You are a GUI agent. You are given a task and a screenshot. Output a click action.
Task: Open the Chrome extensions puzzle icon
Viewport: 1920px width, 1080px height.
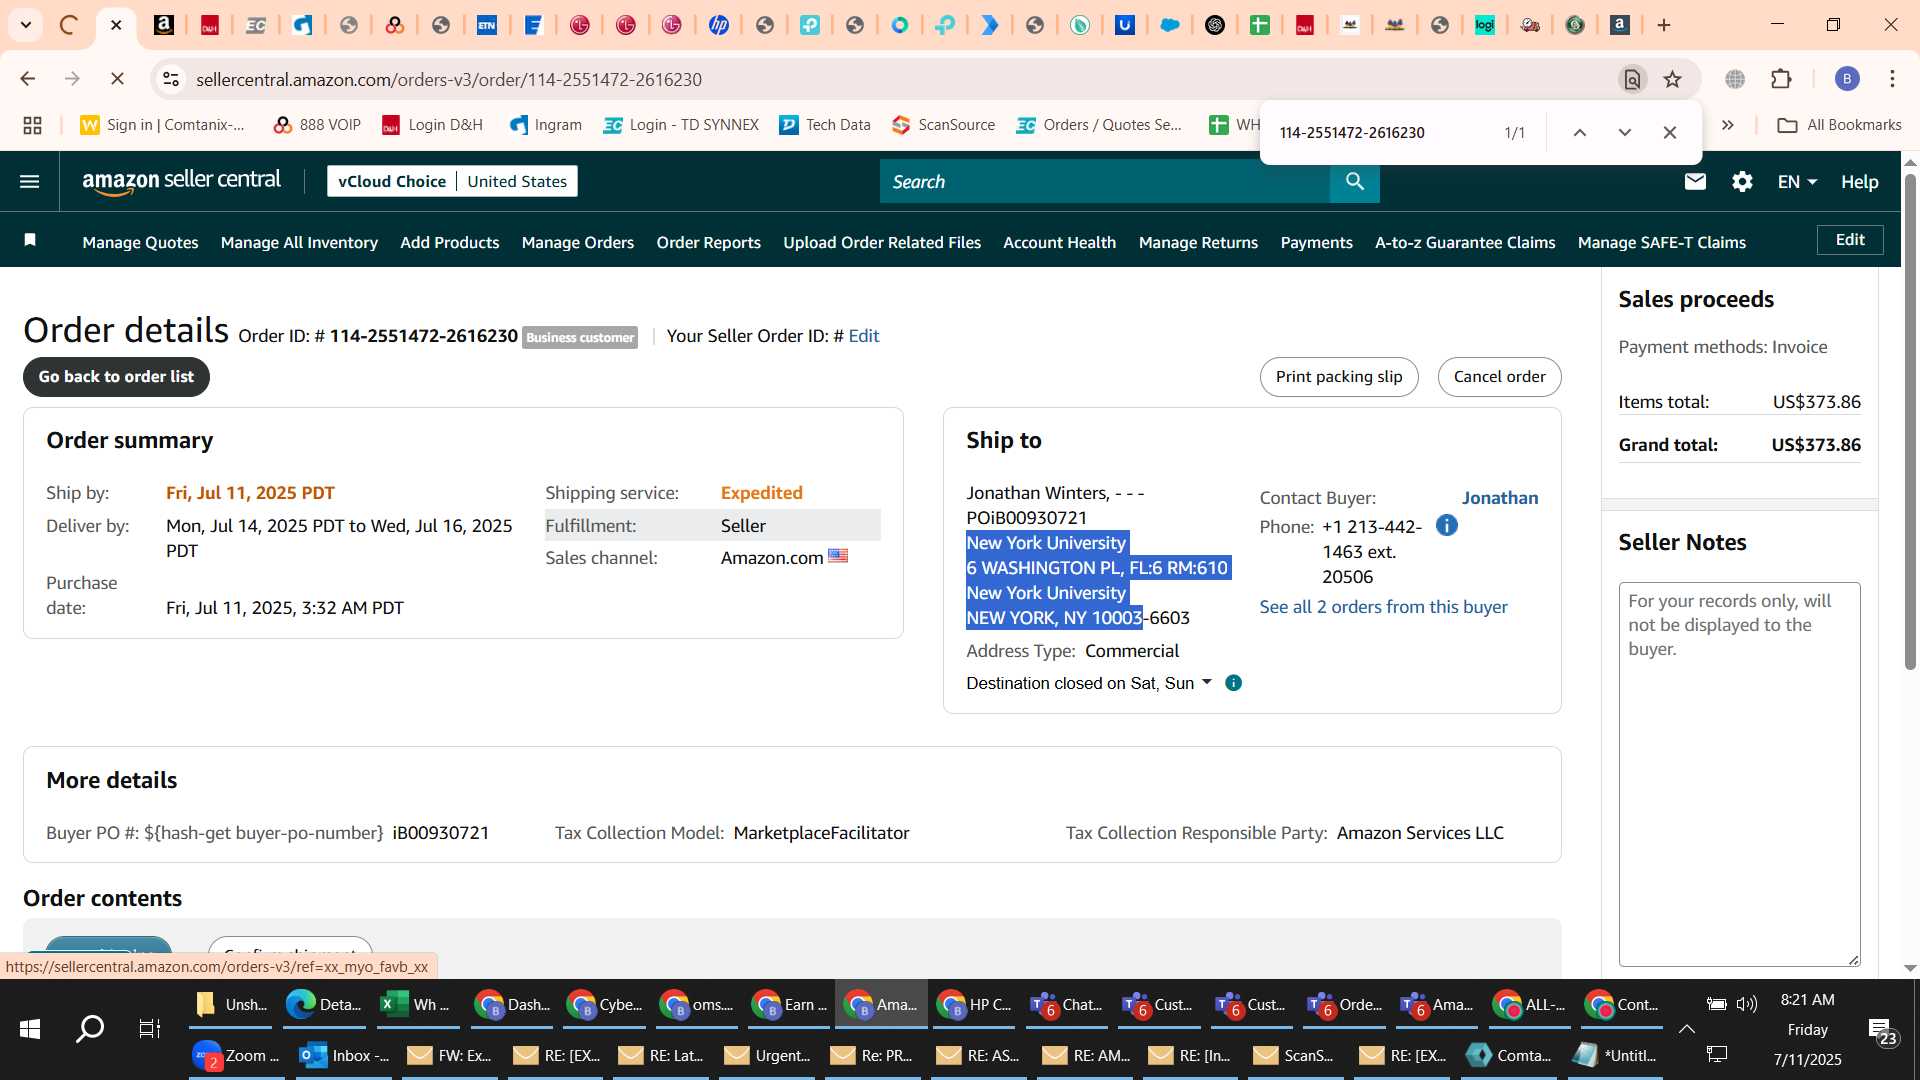pos(1781,79)
